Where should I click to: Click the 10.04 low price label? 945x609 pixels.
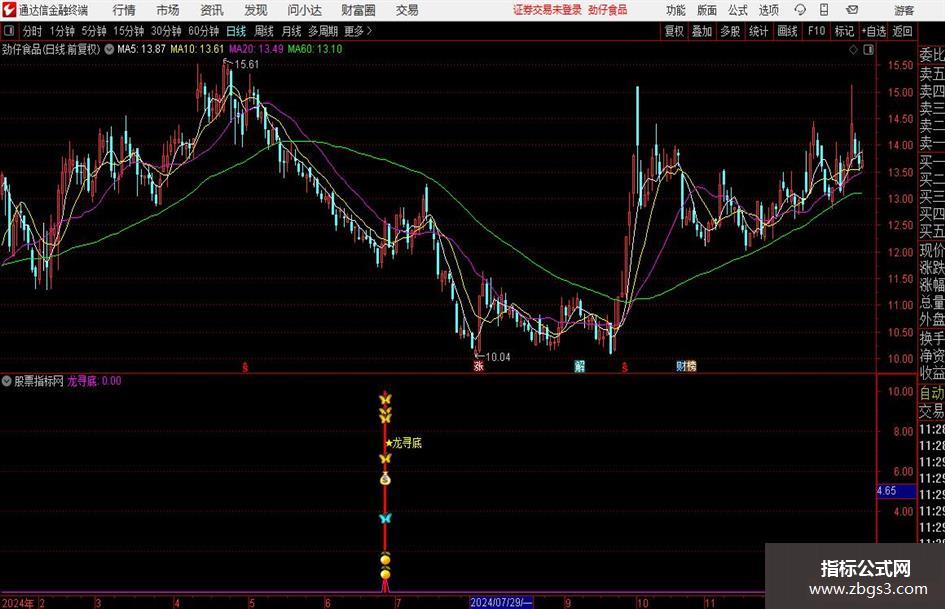tap(498, 357)
